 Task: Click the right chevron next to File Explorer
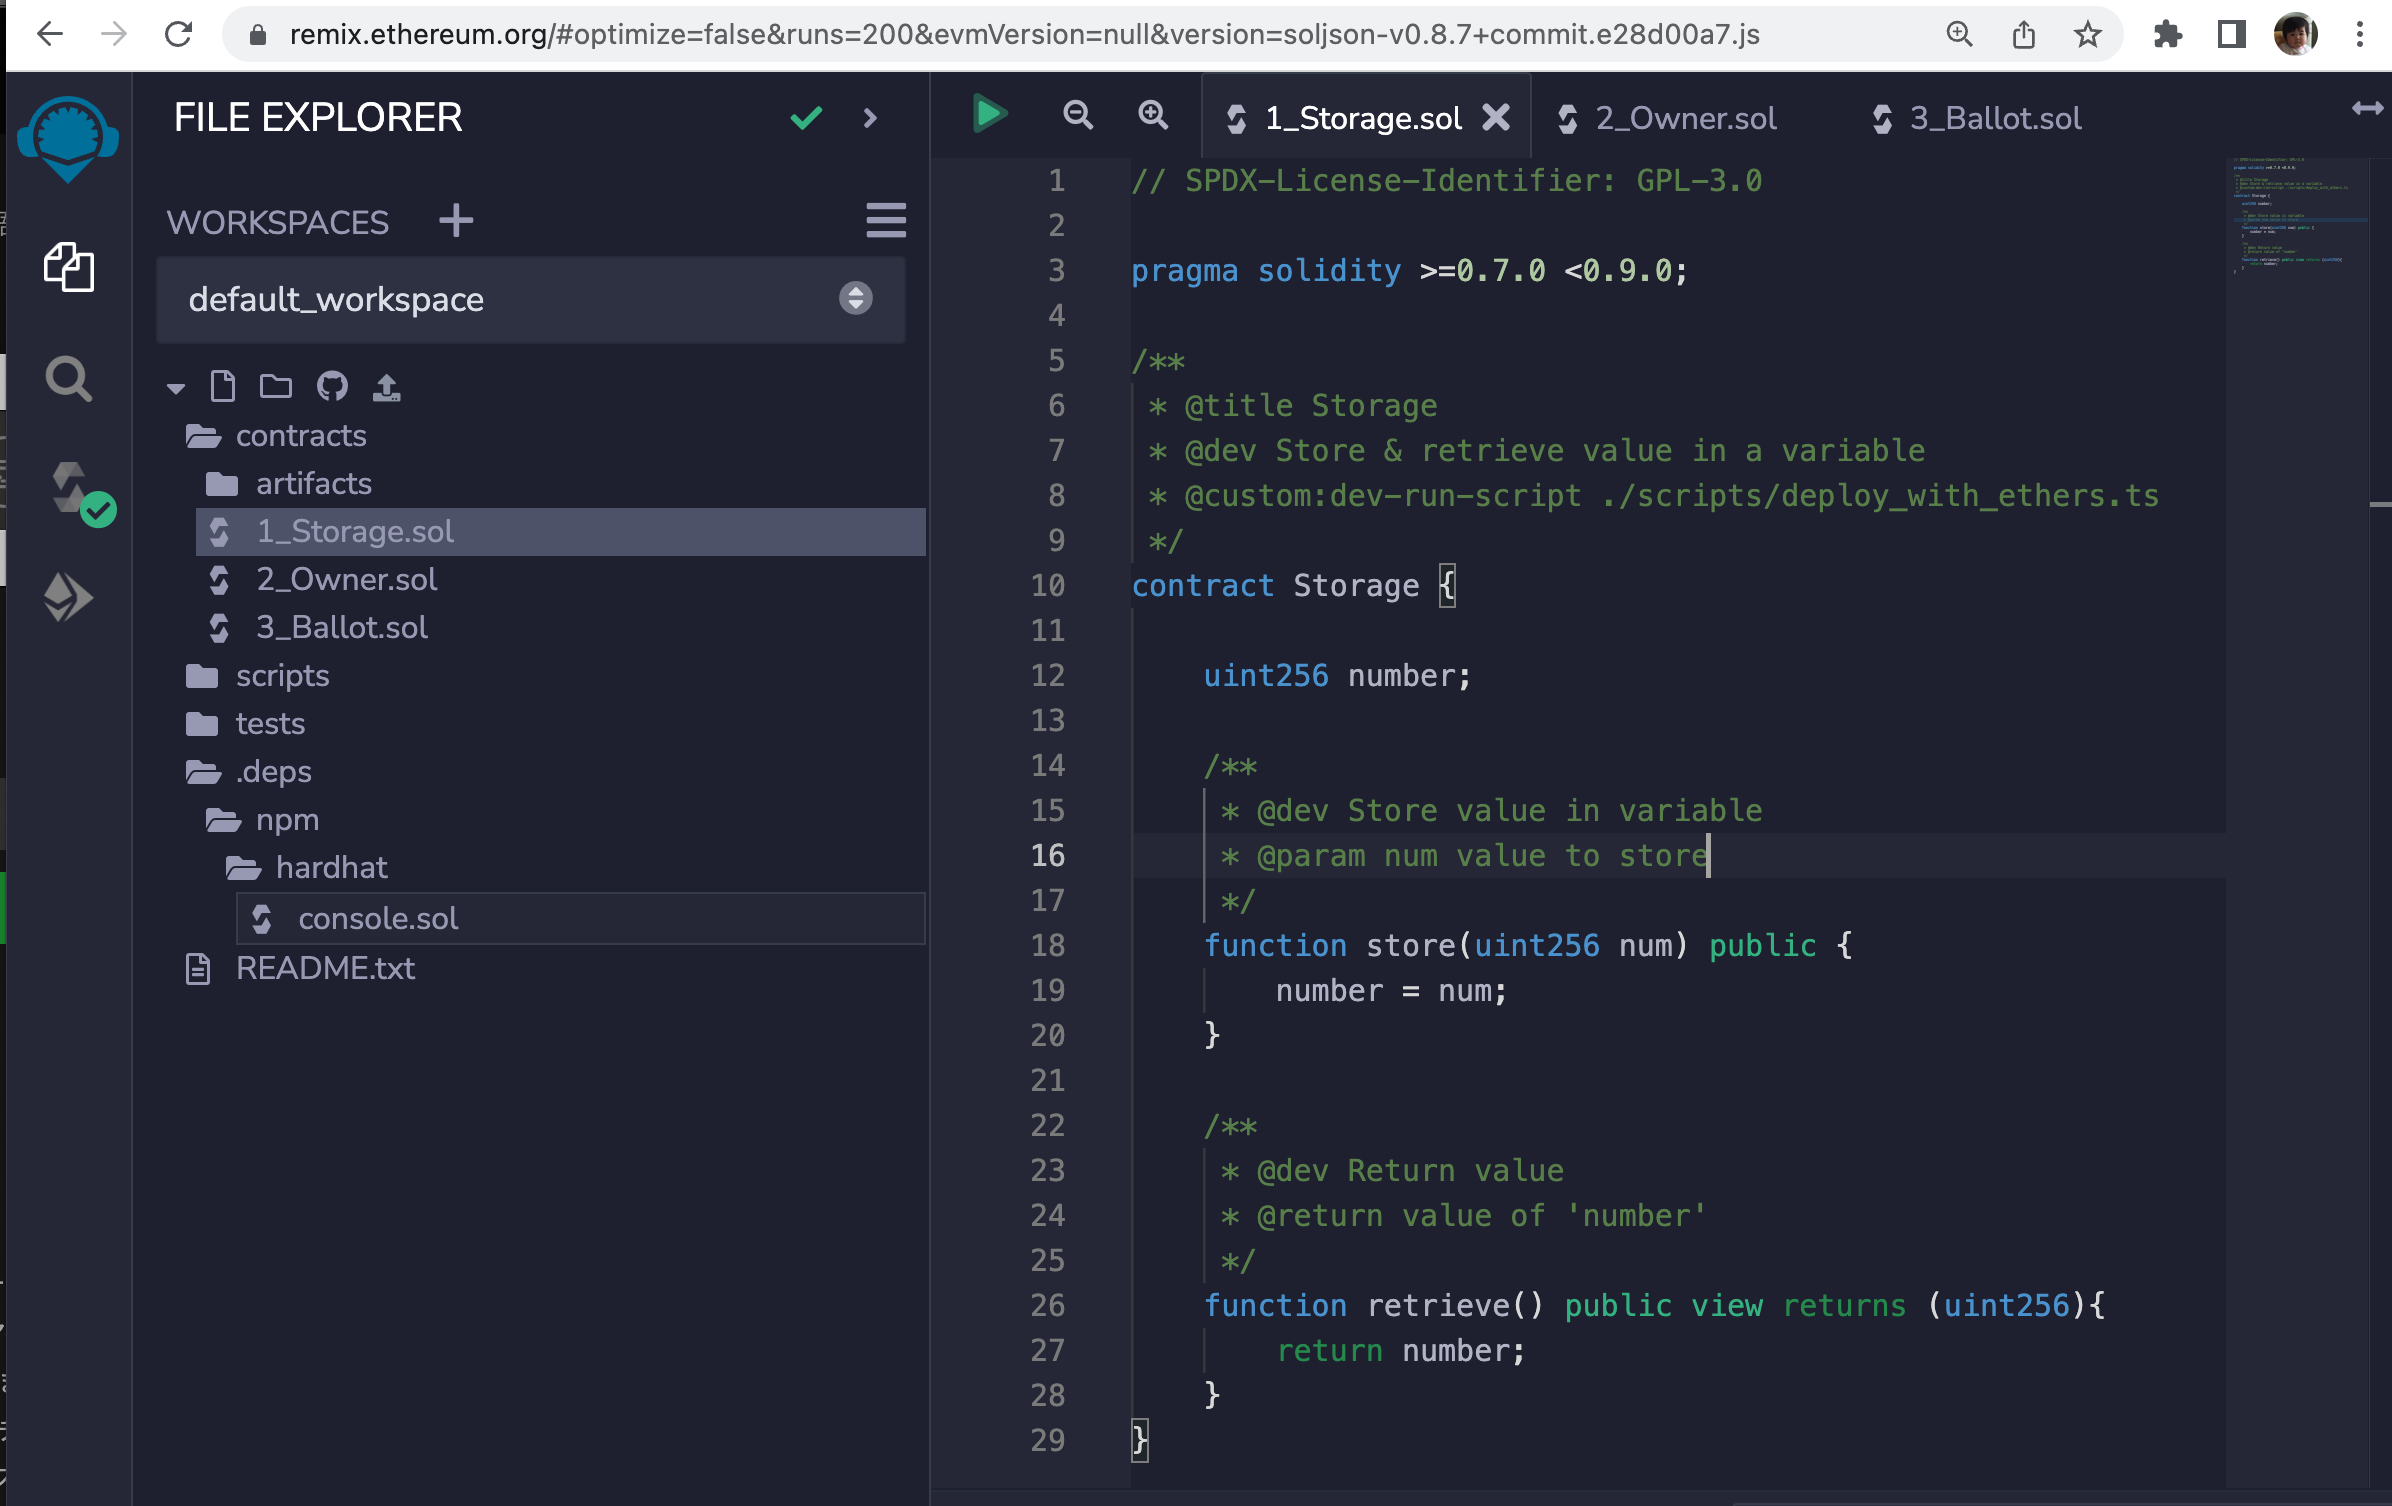(x=870, y=118)
